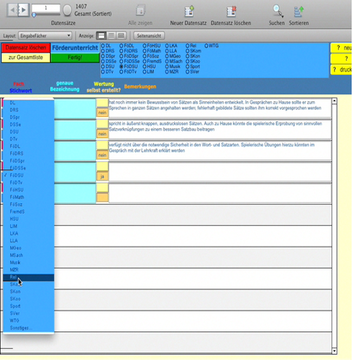
Task: Select the DSU radio button
Action: [x=103, y=66]
